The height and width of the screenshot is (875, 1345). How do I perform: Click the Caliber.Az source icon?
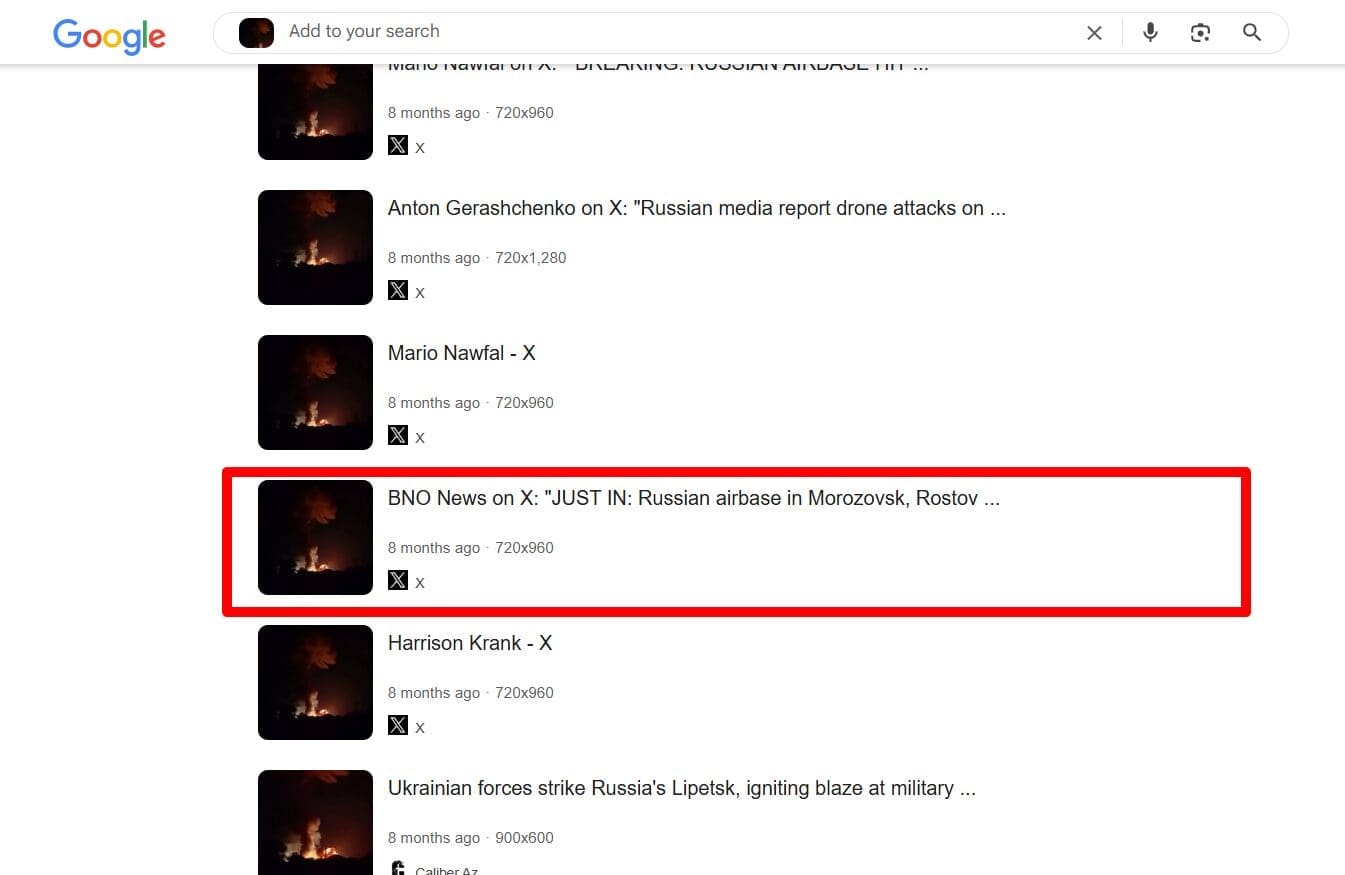(x=398, y=868)
